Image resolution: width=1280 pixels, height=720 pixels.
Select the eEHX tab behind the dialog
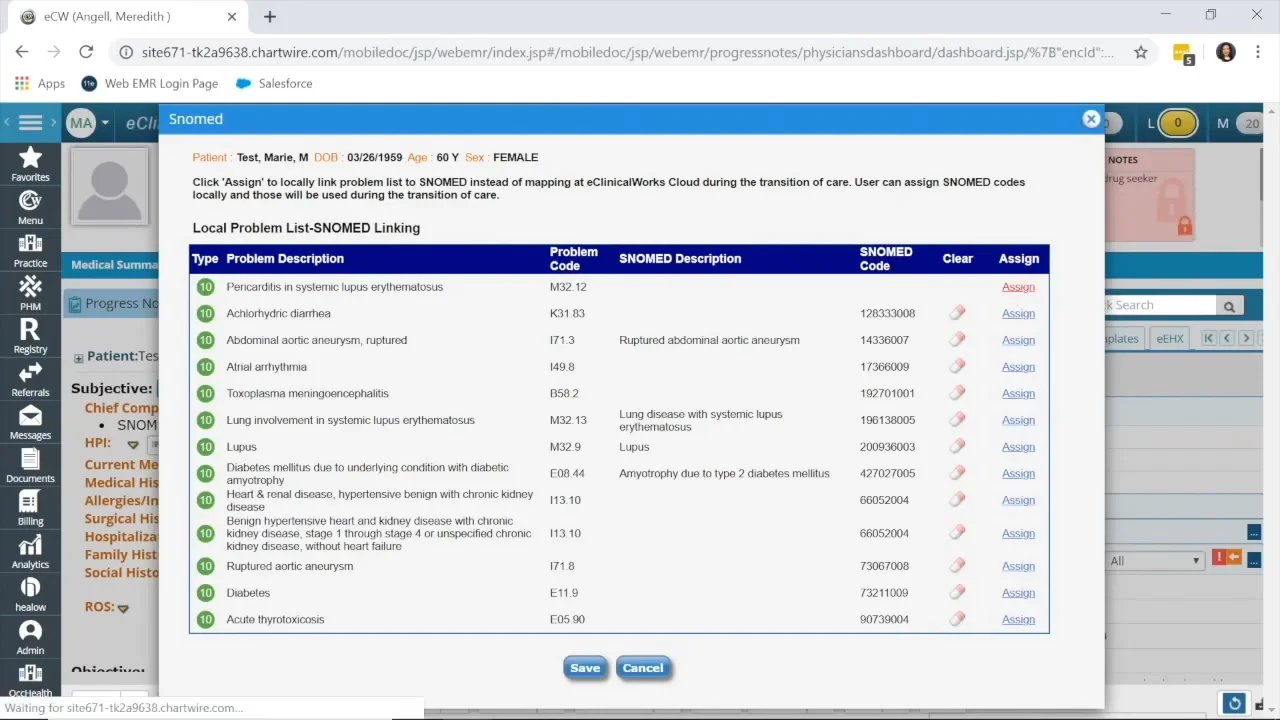point(1170,339)
